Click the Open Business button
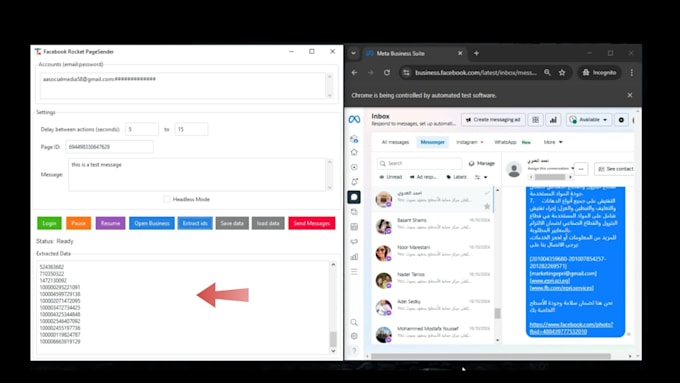Screen dimensions: 680x383 coord(152,223)
